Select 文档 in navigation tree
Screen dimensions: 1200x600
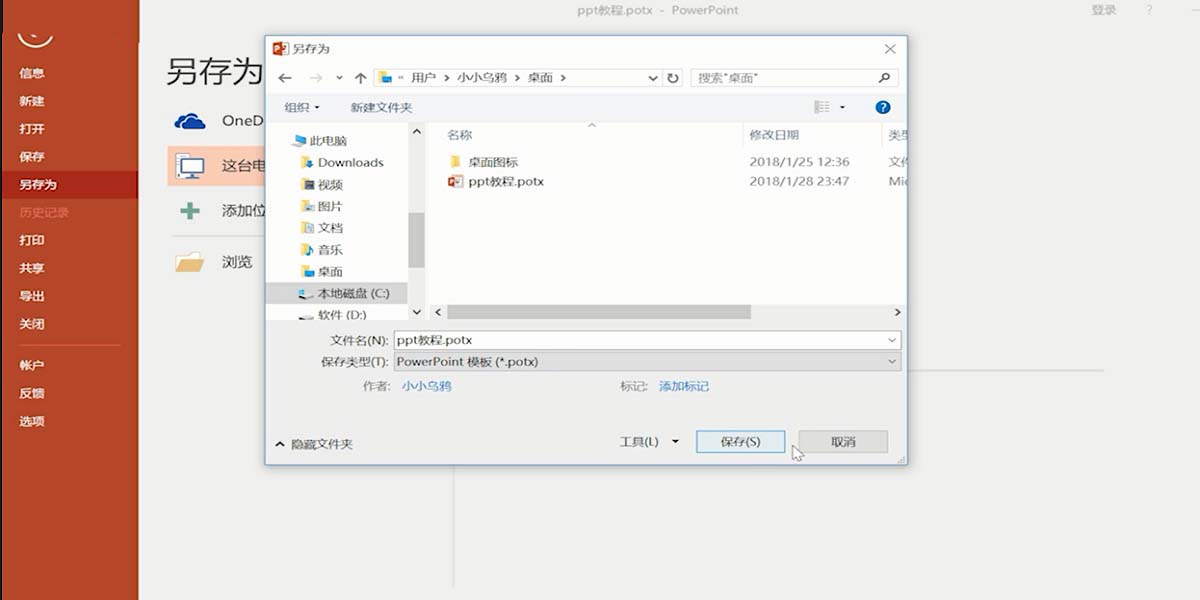pos(322,228)
